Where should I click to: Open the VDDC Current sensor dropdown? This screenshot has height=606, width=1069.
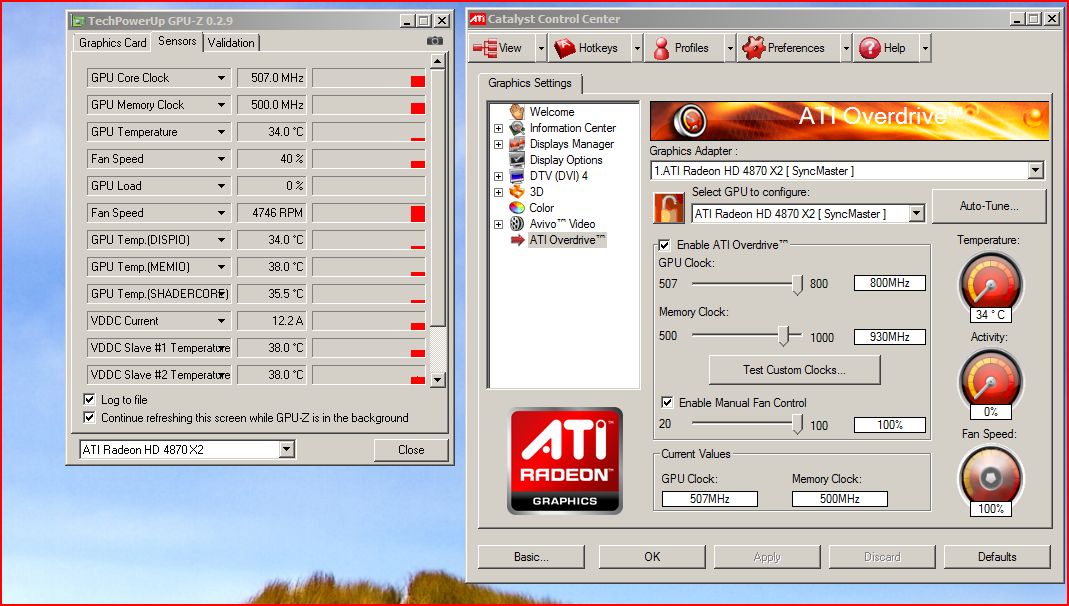pyautogui.click(x=221, y=320)
